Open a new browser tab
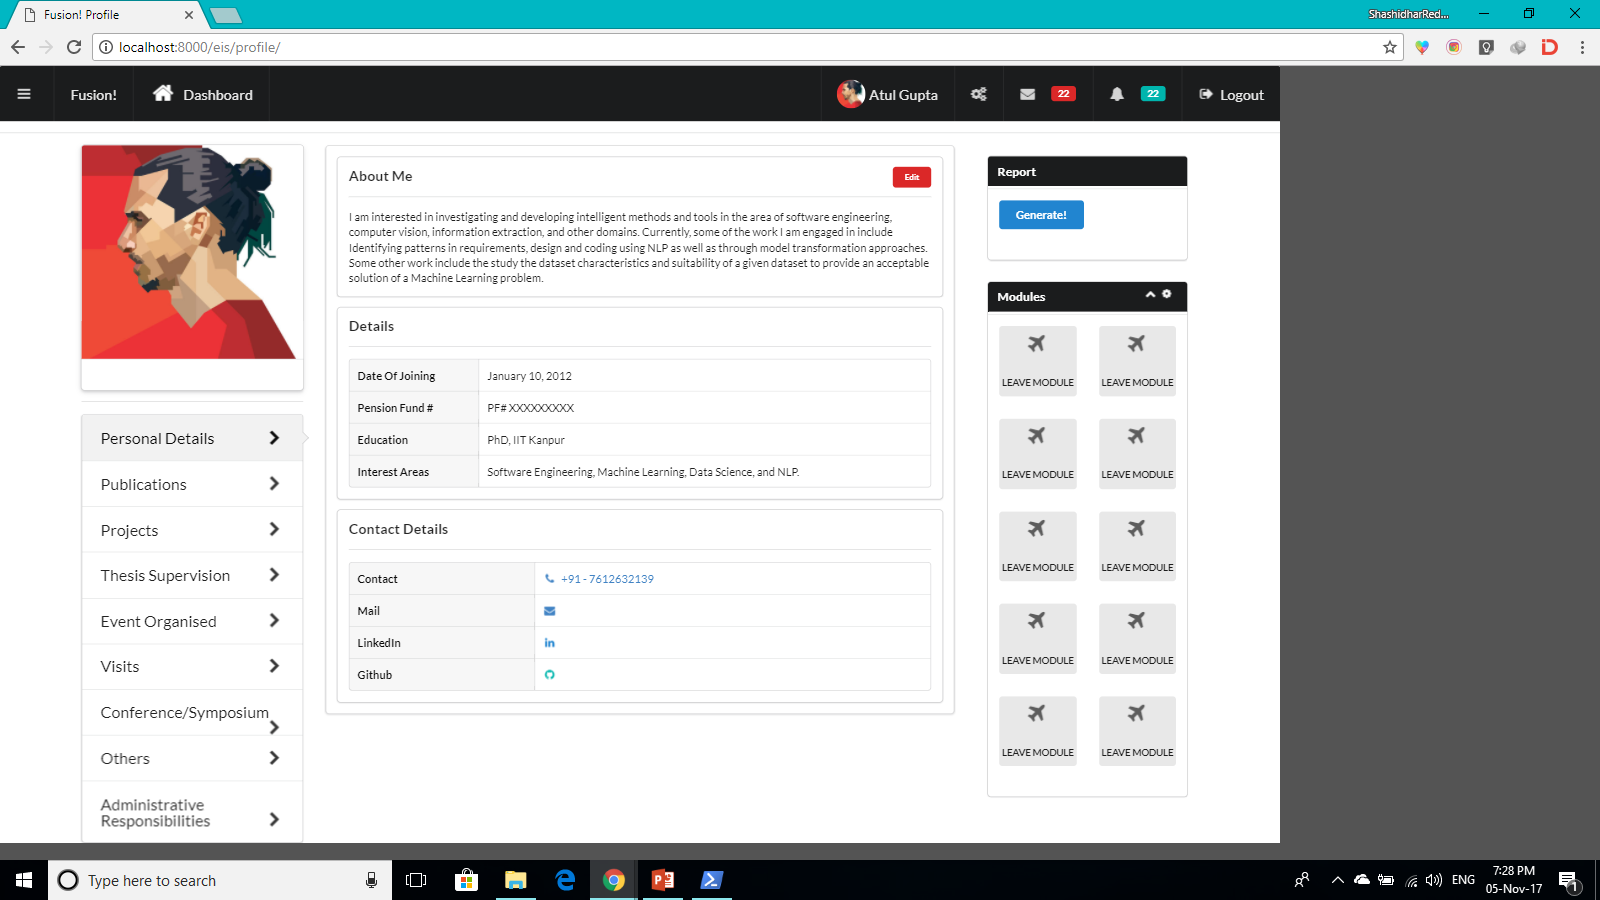The image size is (1600, 900). pyautogui.click(x=226, y=15)
